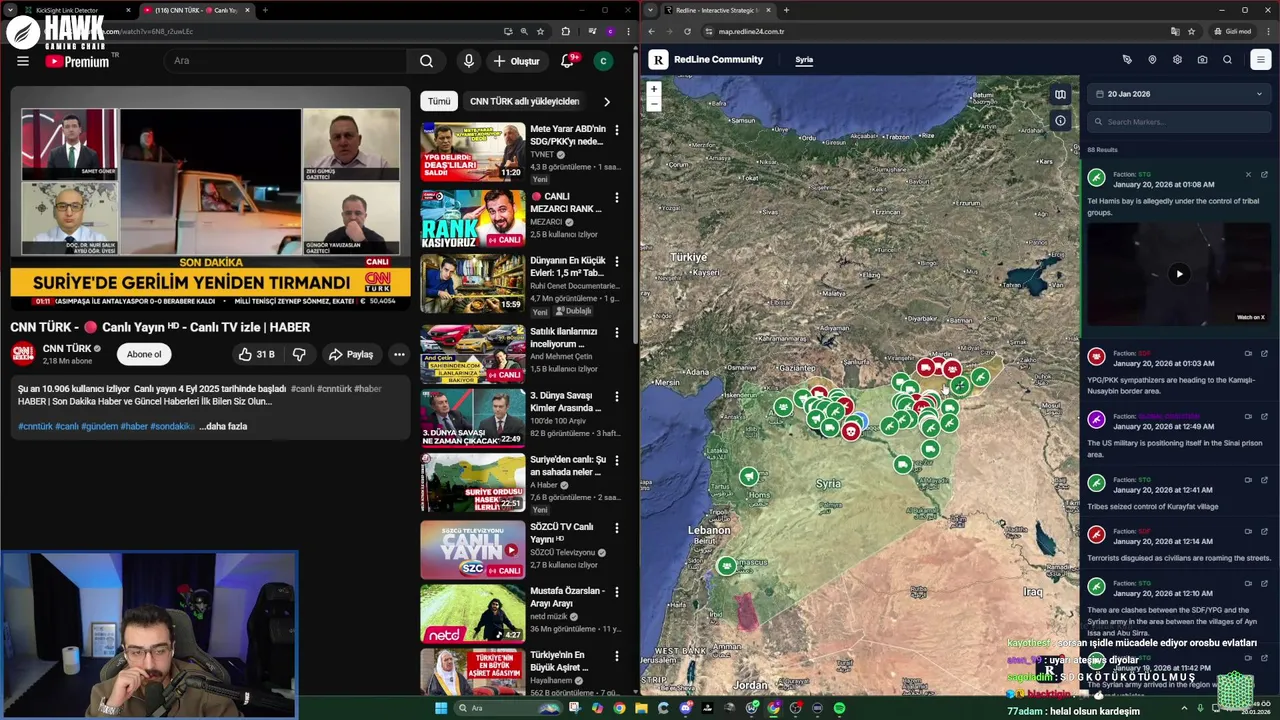This screenshot has width=1280, height=720.
Task: Open video for YPG/PKK sympathizers event
Action: tap(1248, 353)
